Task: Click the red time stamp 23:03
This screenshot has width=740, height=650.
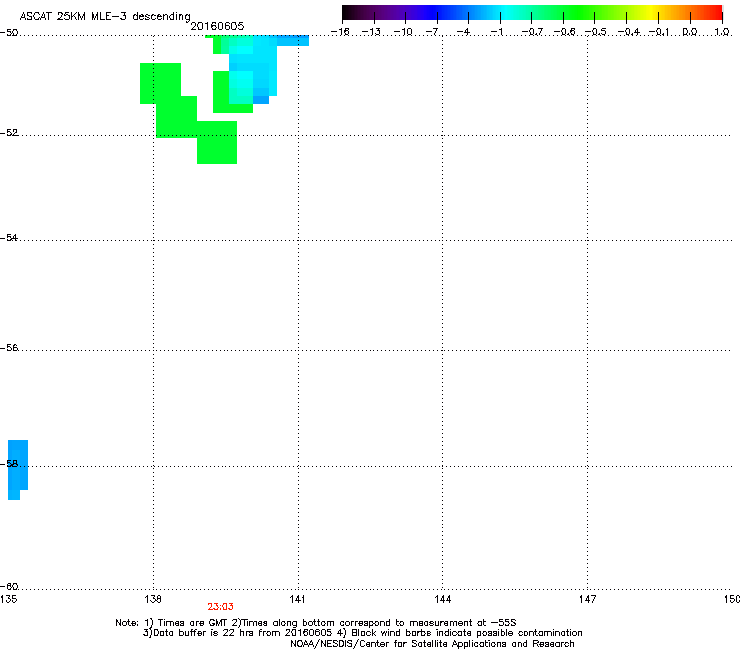Action: click(220, 607)
